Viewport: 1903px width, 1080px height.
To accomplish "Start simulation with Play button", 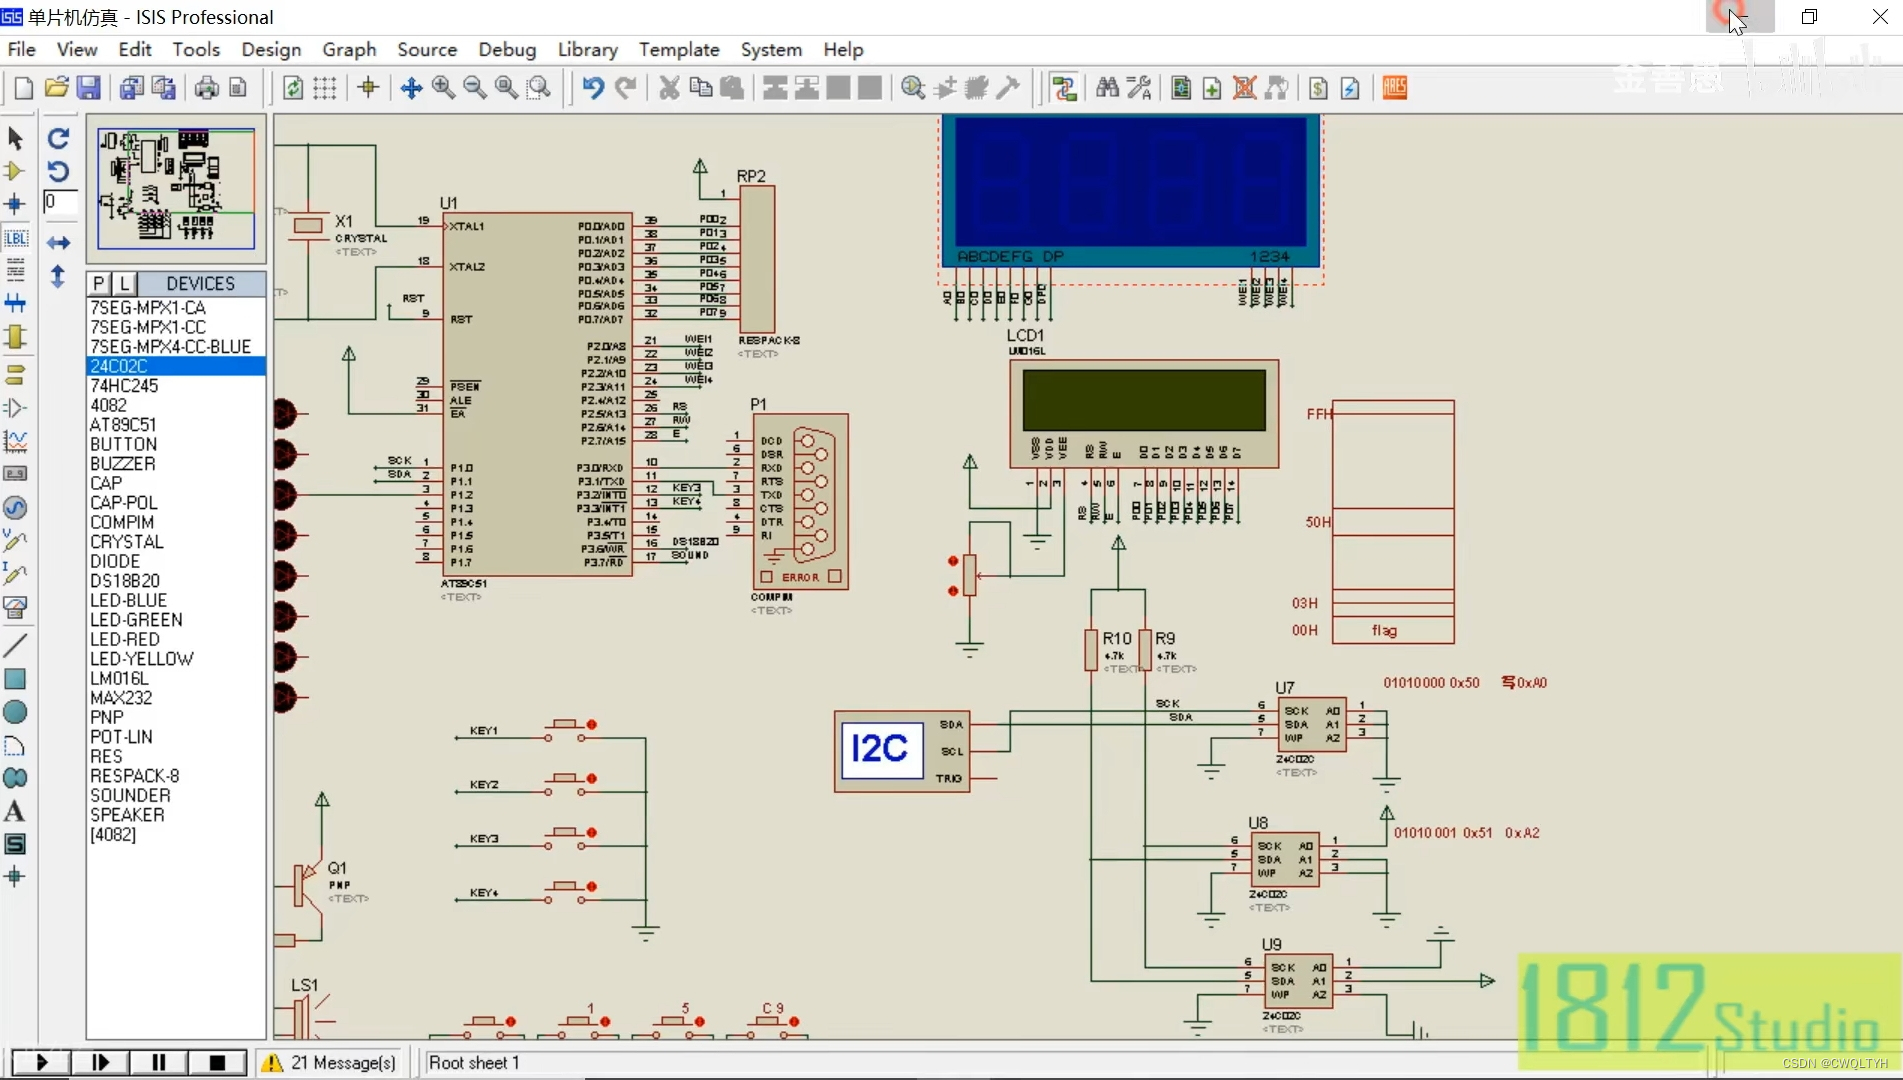I will coord(41,1062).
